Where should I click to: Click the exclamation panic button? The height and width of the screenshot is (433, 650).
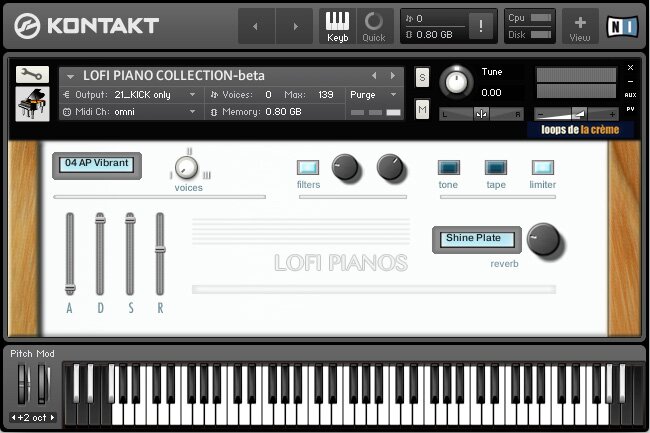coord(481,26)
